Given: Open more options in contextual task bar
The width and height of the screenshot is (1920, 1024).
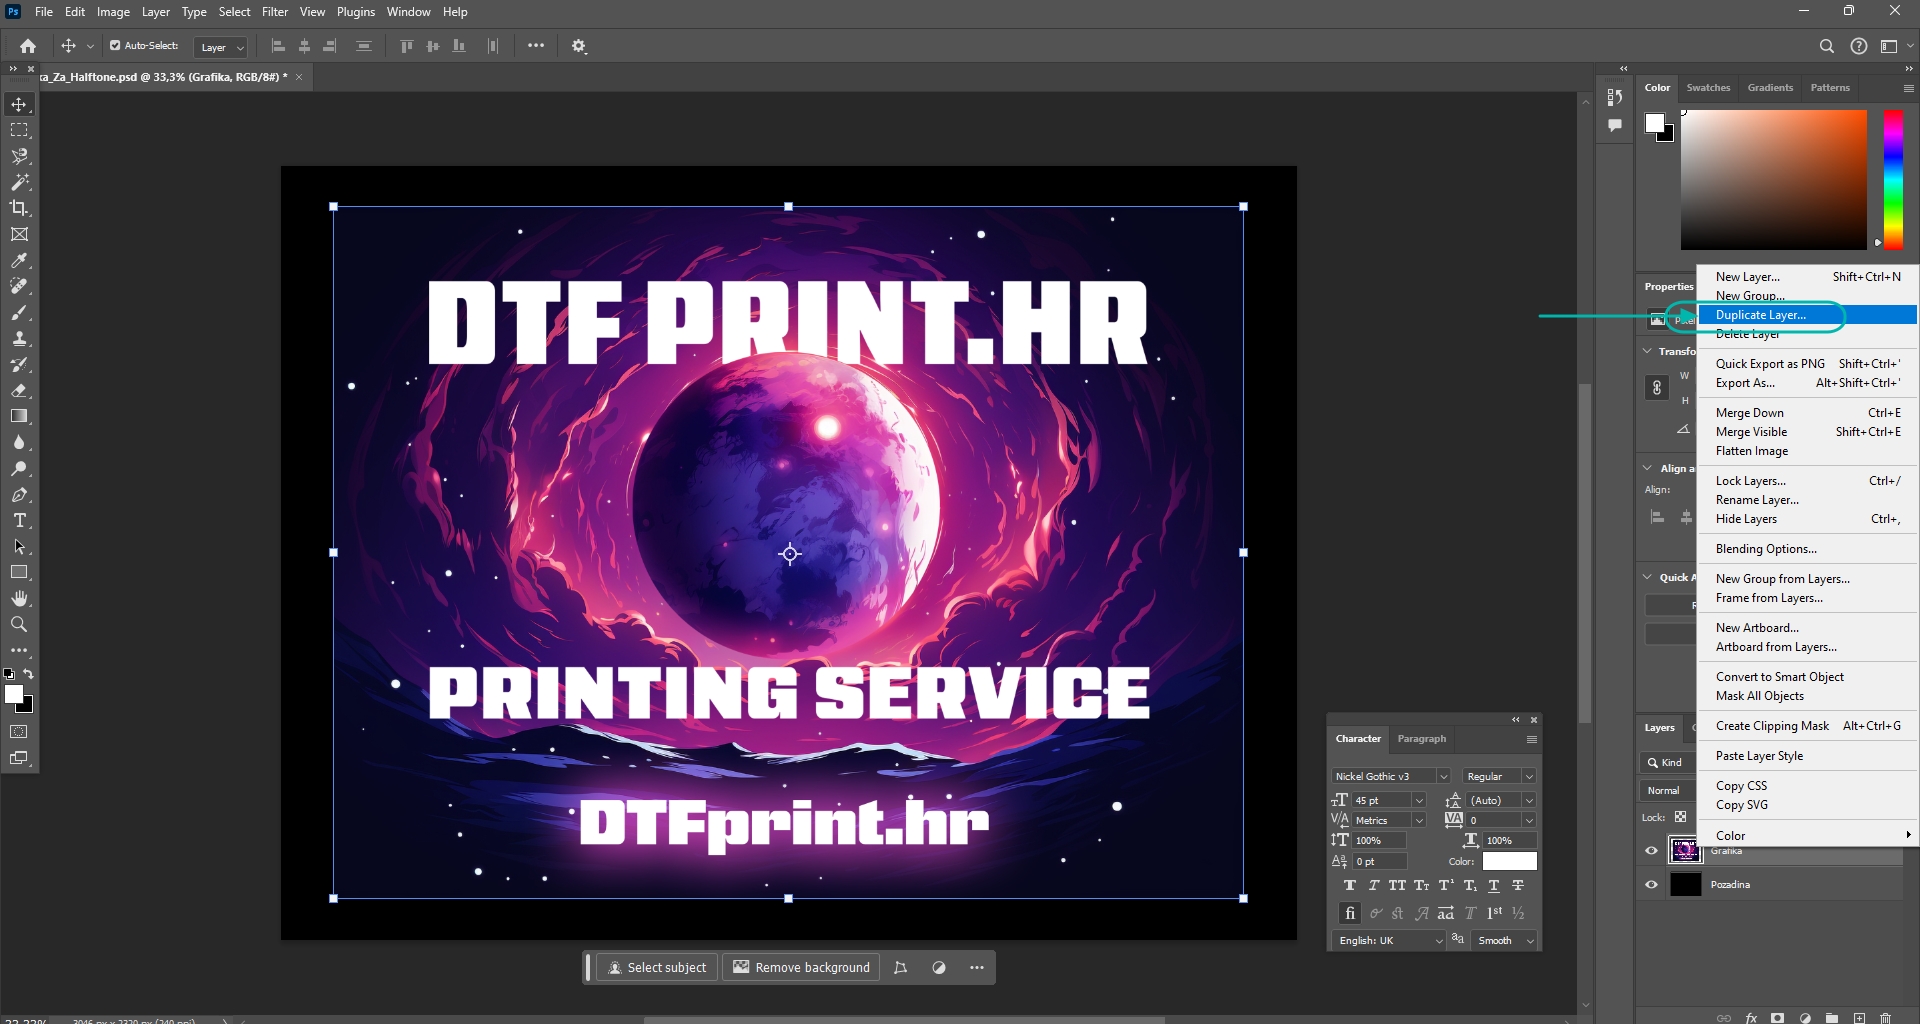Looking at the screenshot, I should [x=977, y=967].
